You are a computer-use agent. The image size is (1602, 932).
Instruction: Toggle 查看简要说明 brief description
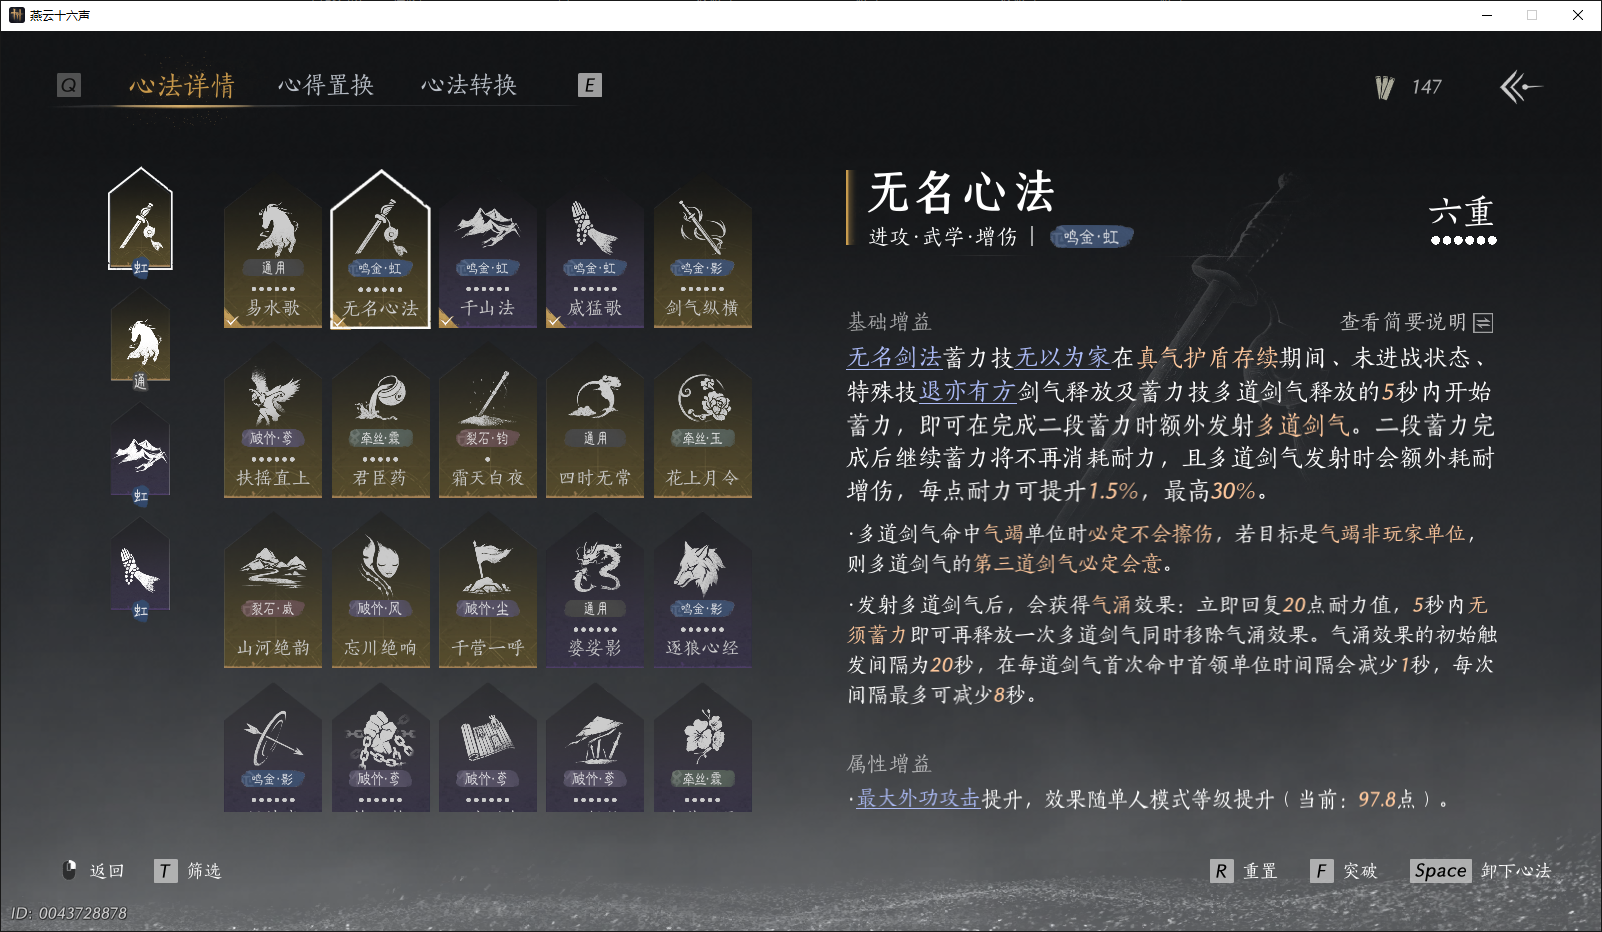[x=1417, y=322]
